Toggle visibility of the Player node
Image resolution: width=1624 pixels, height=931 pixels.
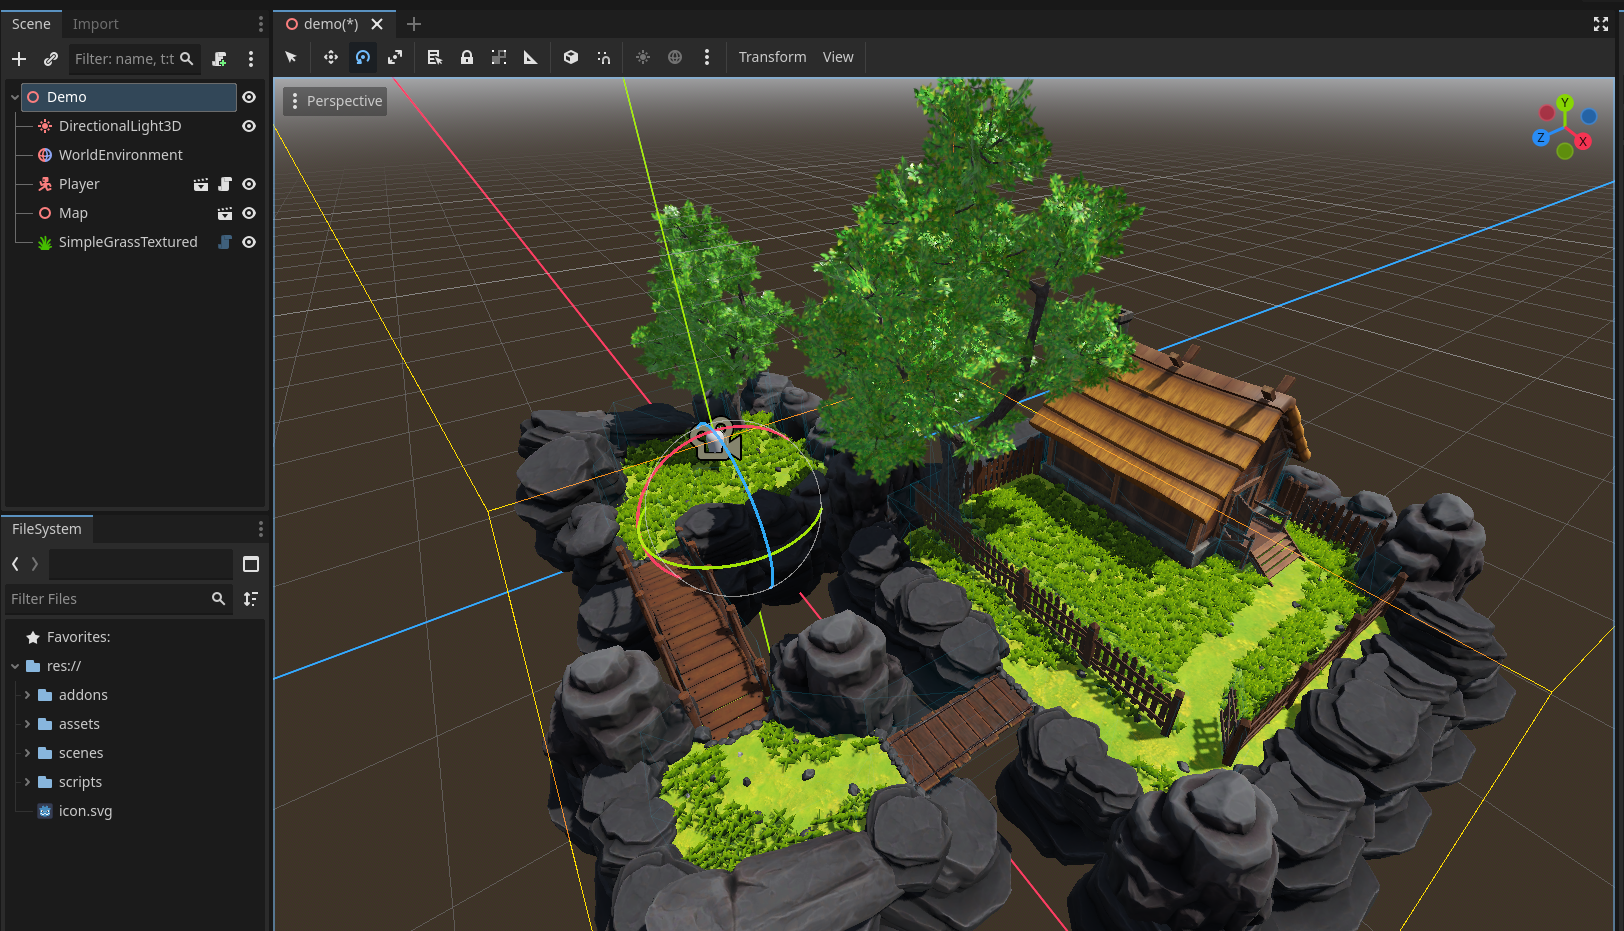click(x=249, y=184)
